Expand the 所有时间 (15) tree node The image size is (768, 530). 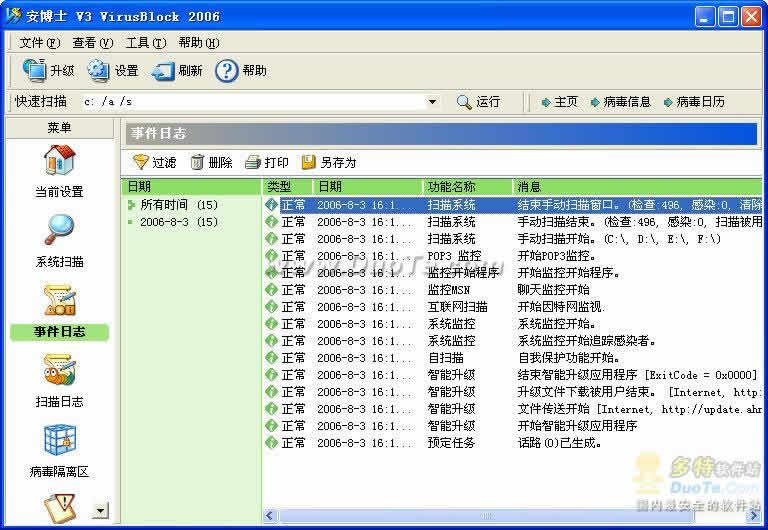(x=131, y=205)
